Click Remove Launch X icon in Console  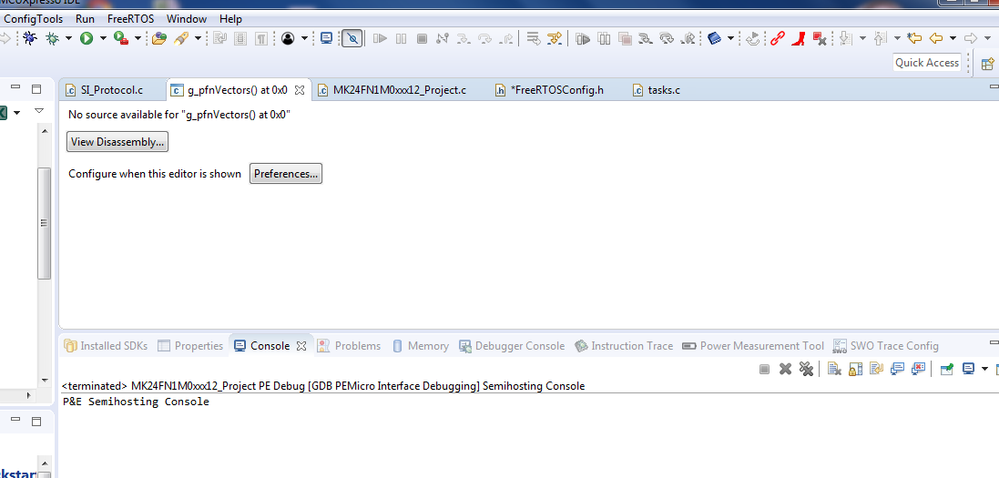click(x=786, y=368)
